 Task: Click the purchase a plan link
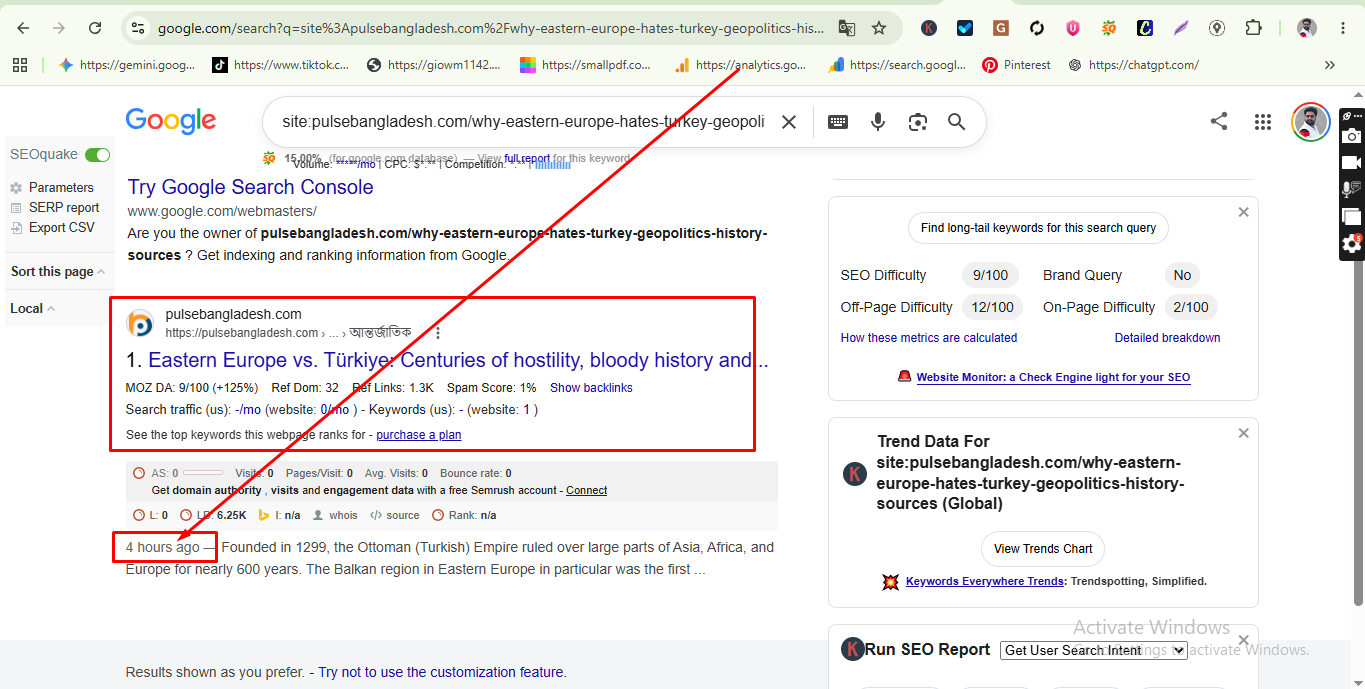[419, 435]
